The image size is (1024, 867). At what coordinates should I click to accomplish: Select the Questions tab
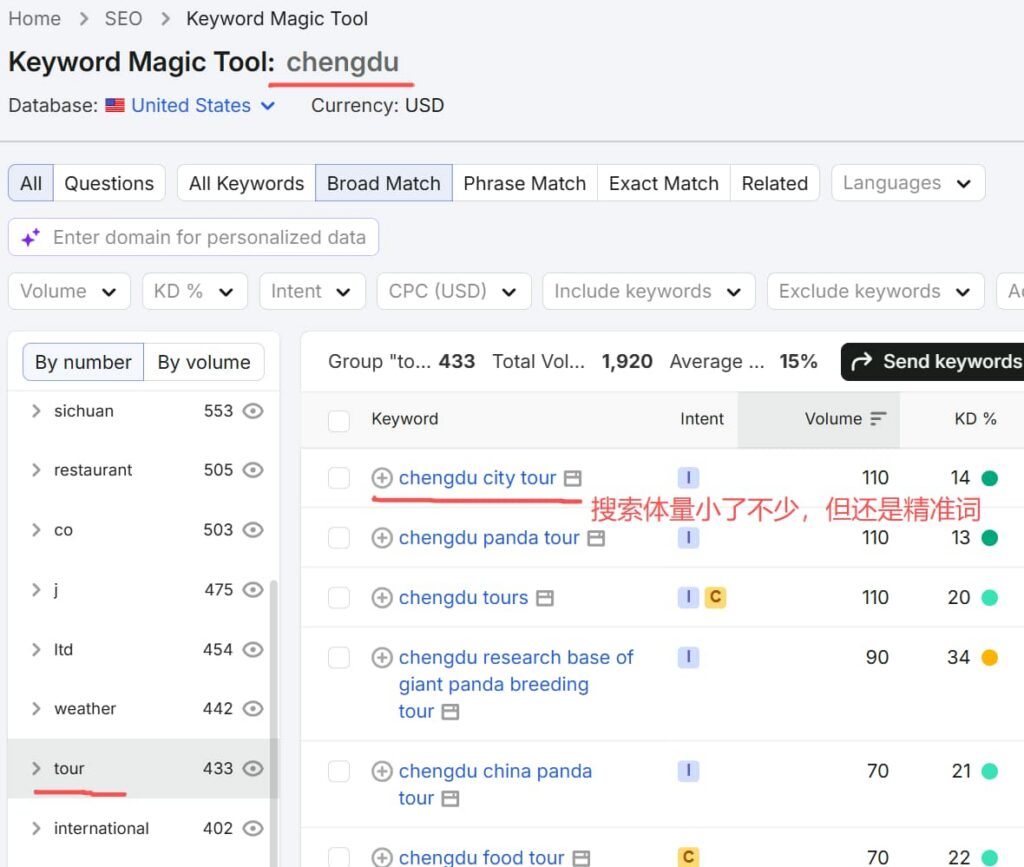click(x=109, y=183)
